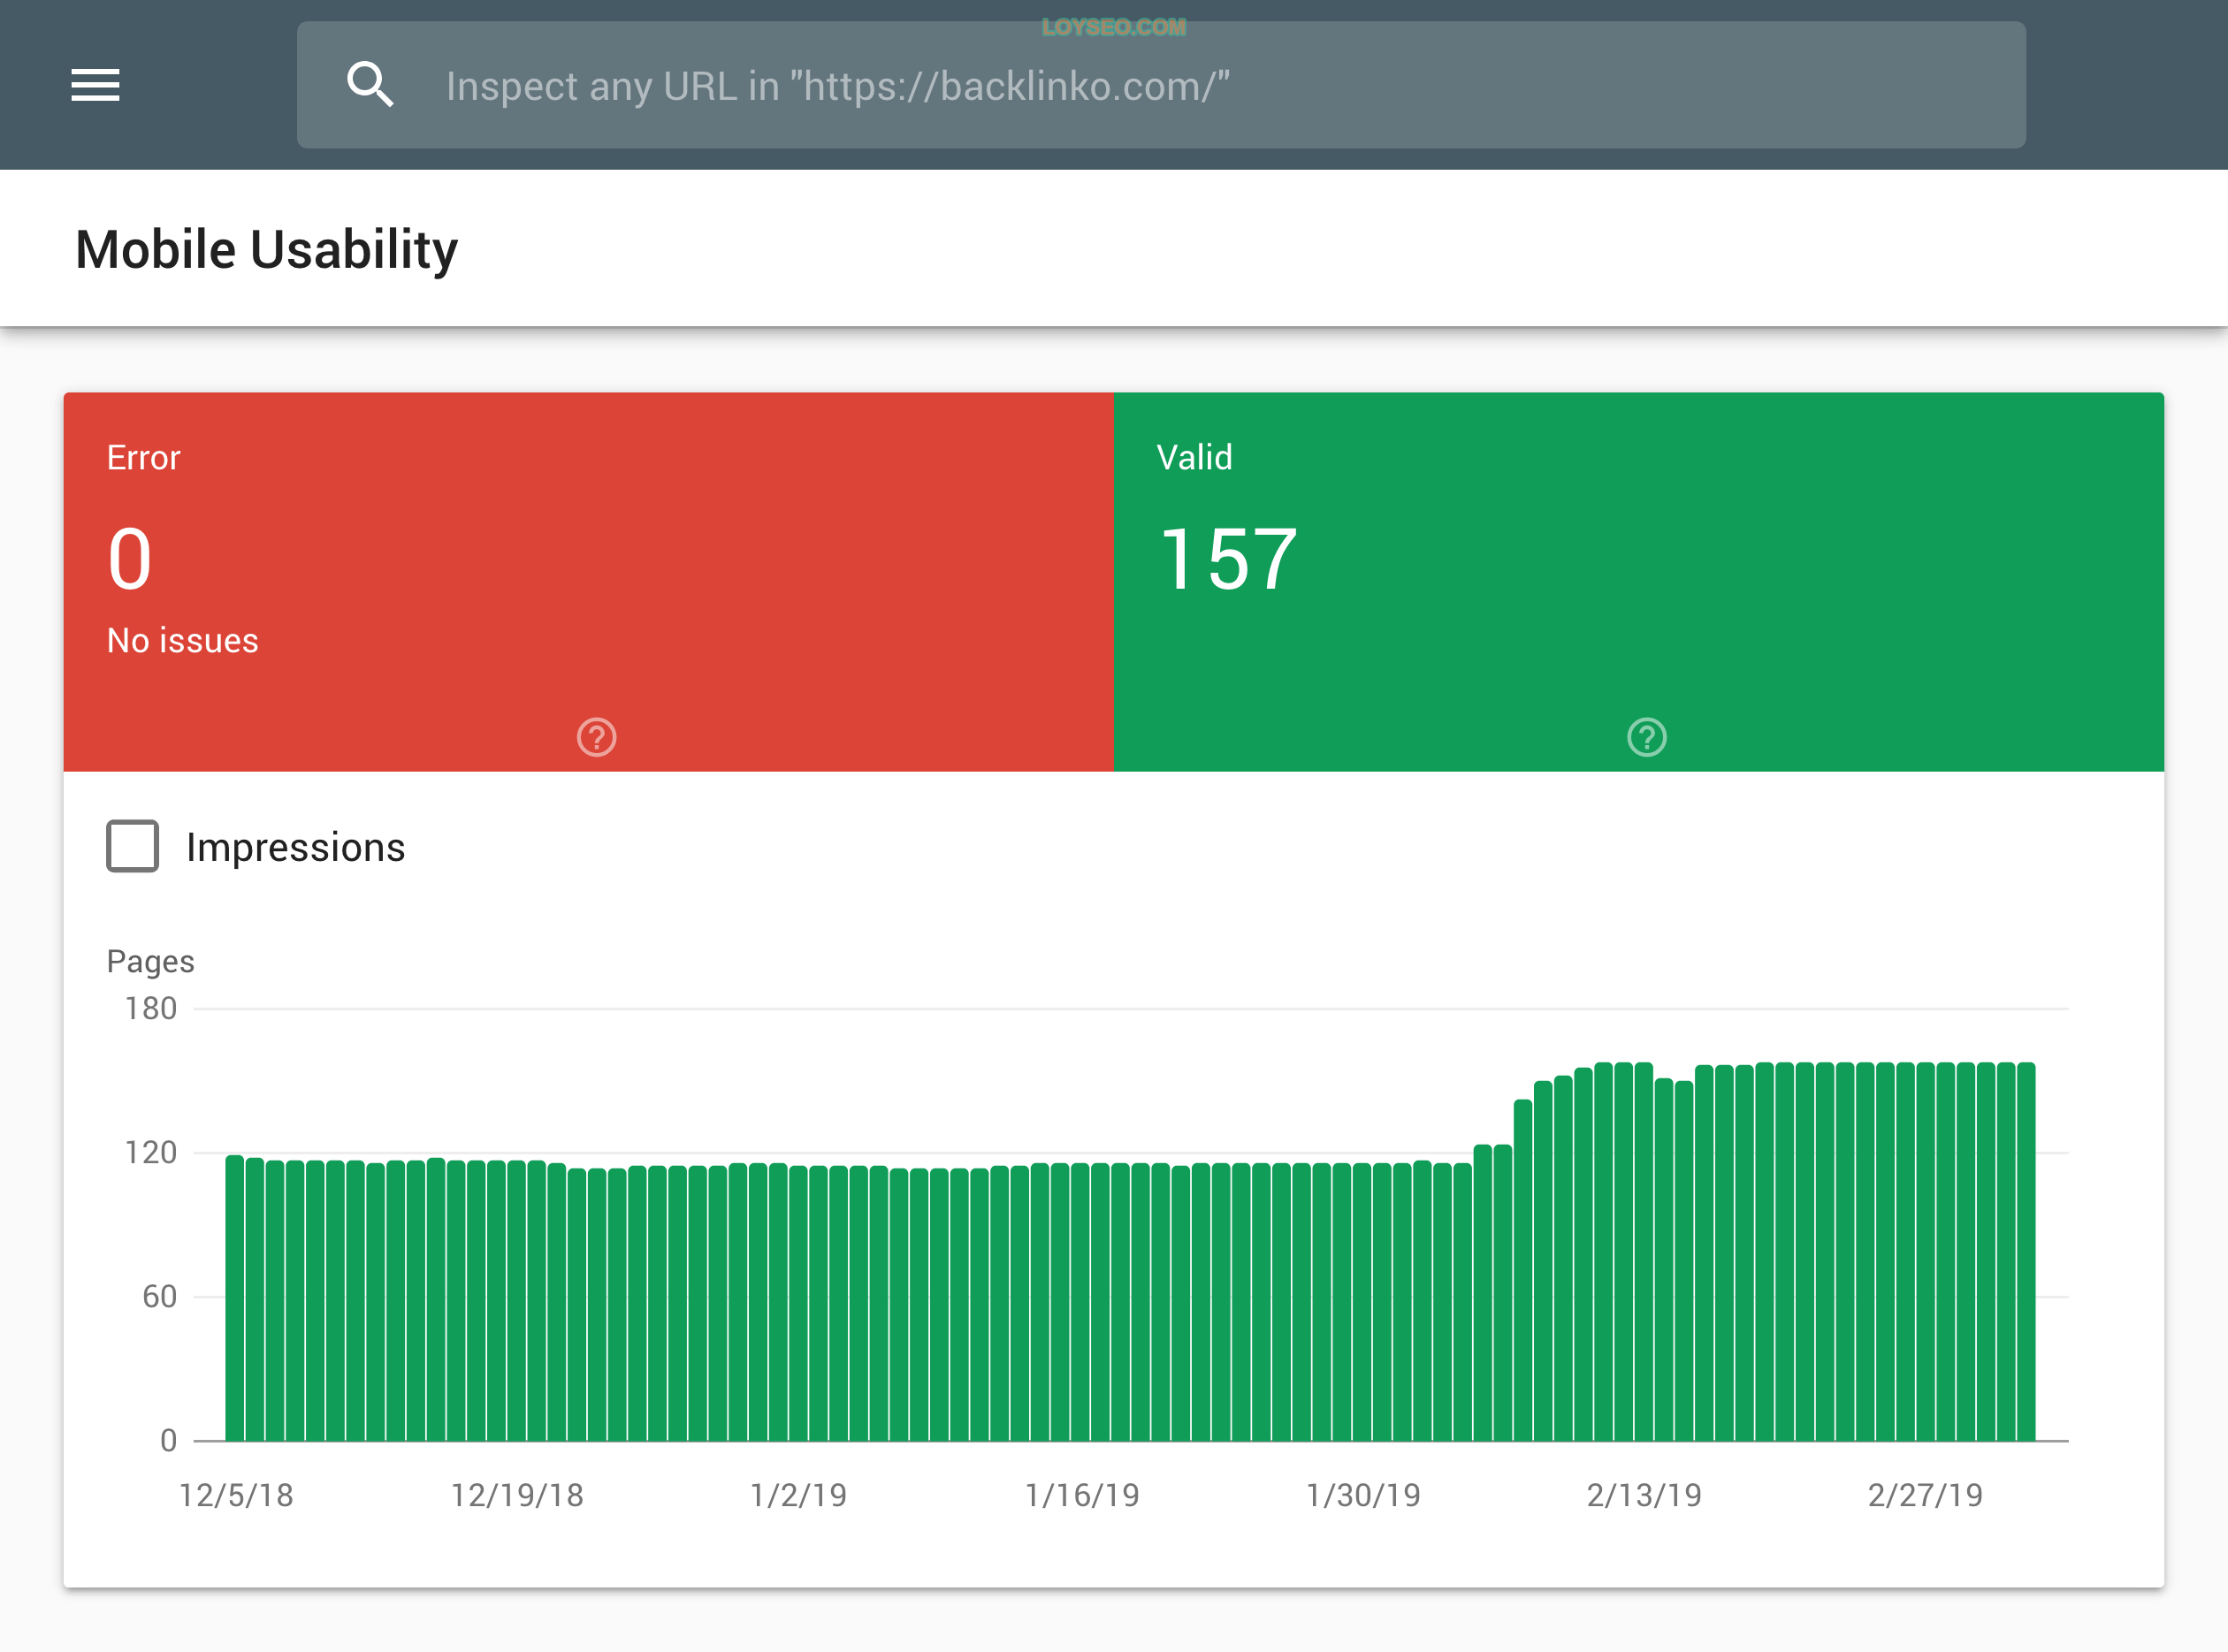Click the 60 y-axis label

[160, 1296]
